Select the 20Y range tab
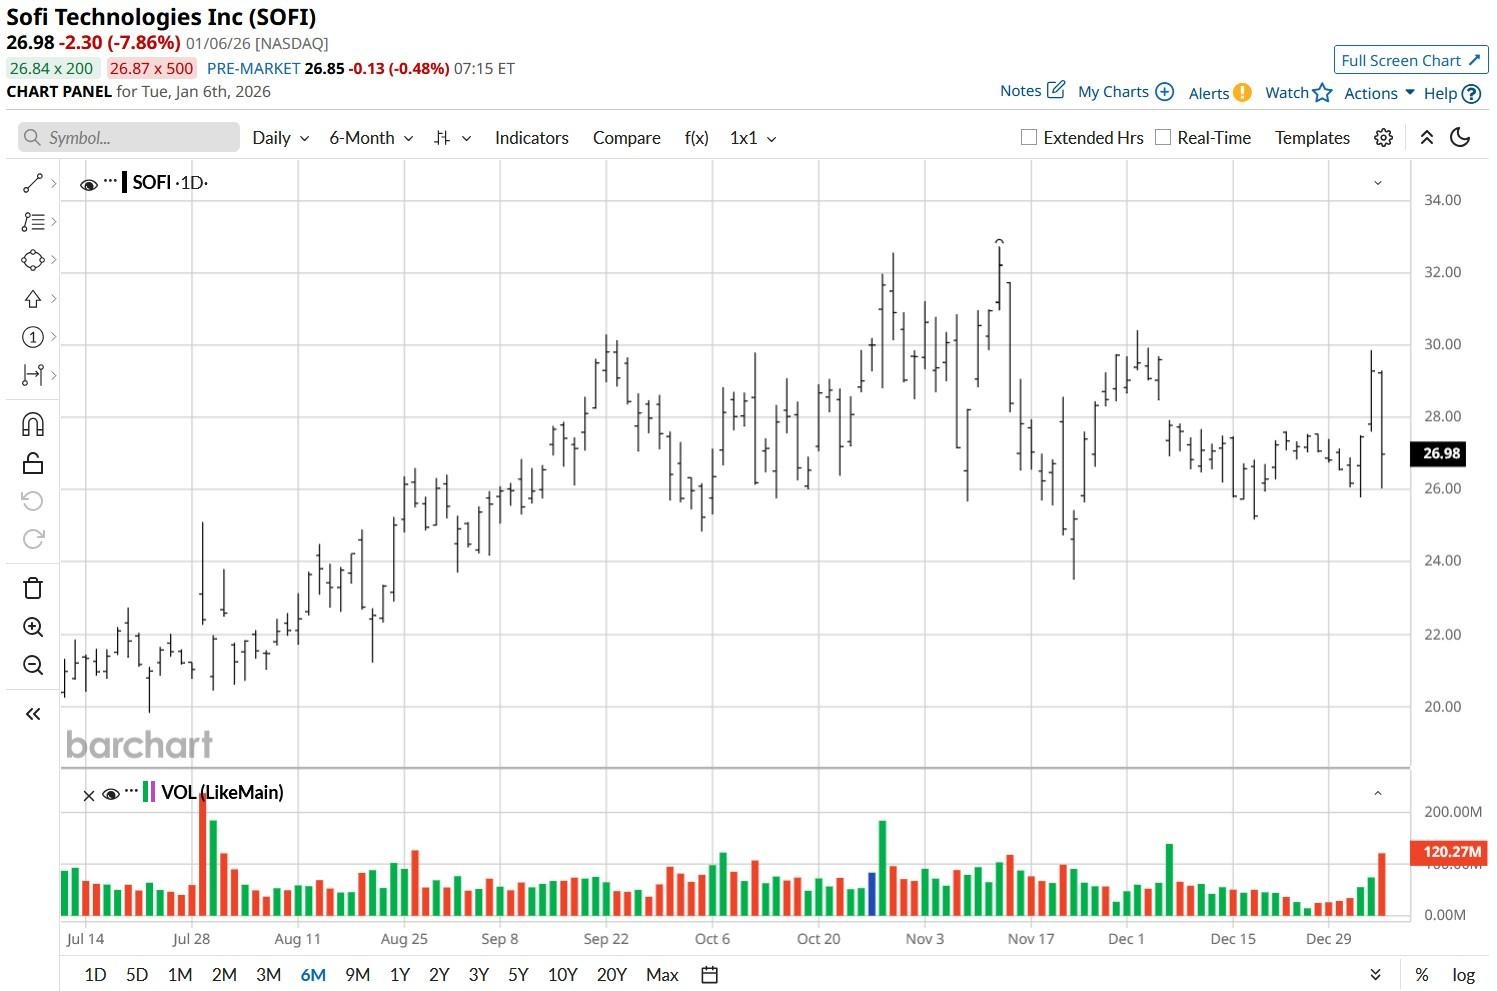Image resolution: width=1497 pixels, height=991 pixels. tap(611, 975)
